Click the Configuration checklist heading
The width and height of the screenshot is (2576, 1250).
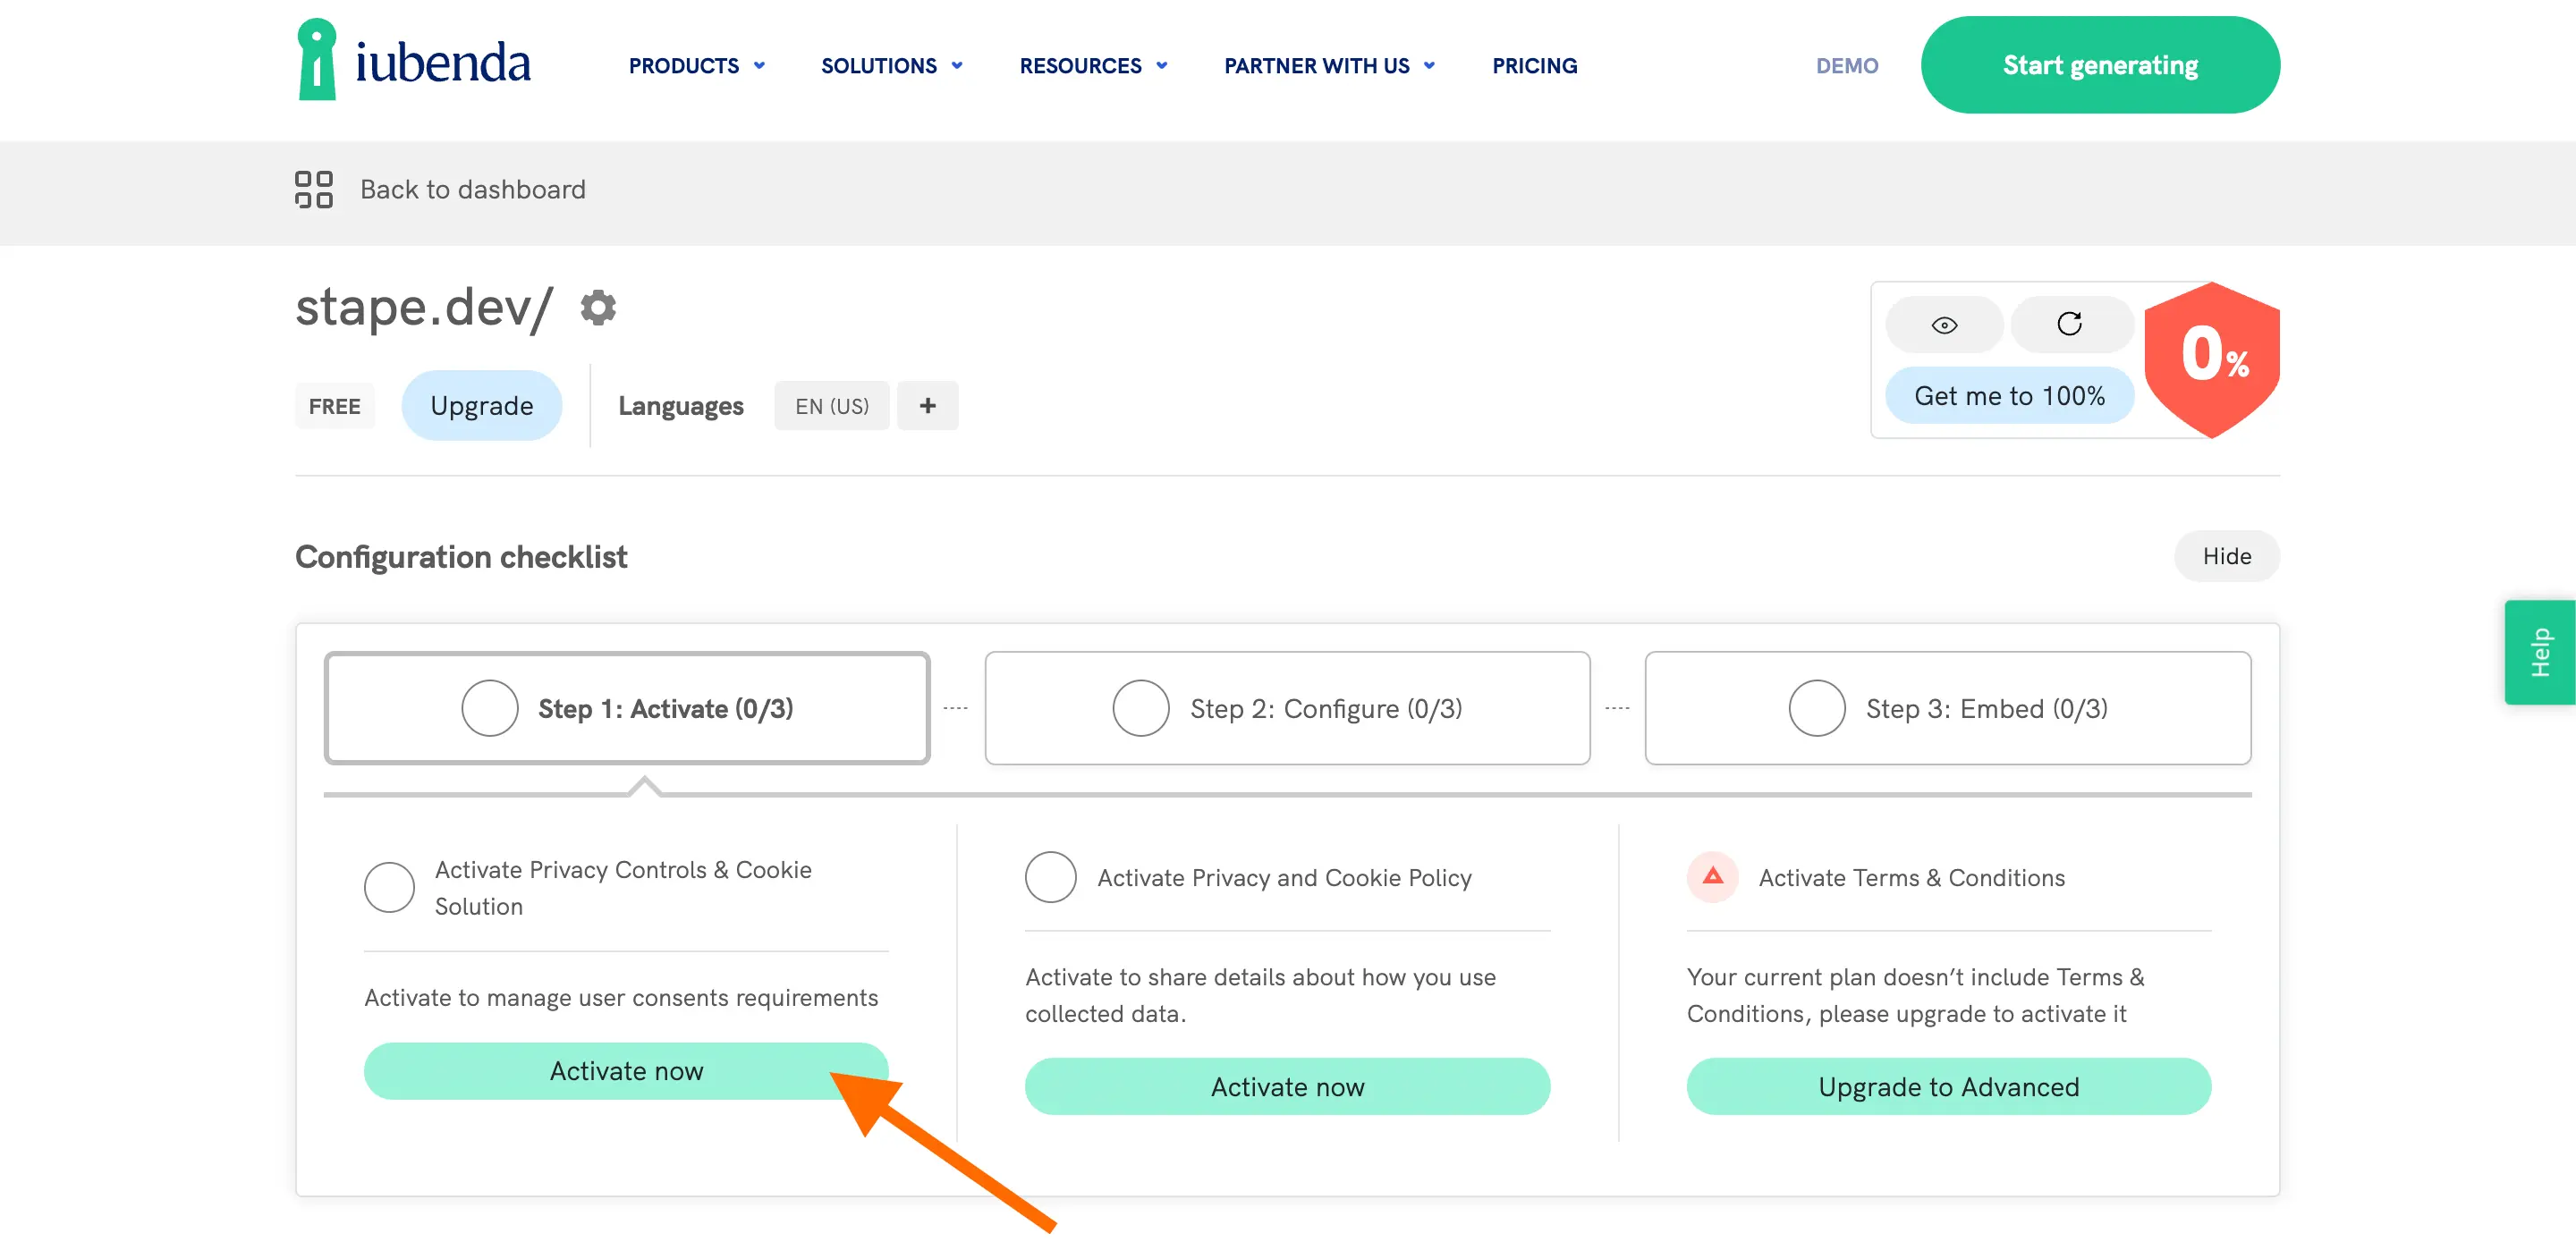[461, 556]
